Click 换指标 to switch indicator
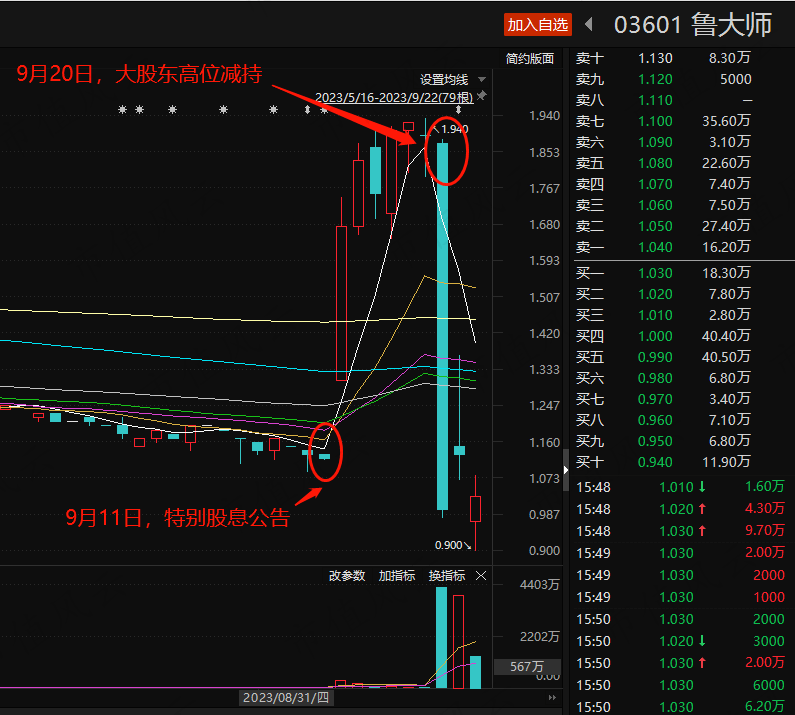Viewport: 795px width, 715px height. click(x=447, y=576)
